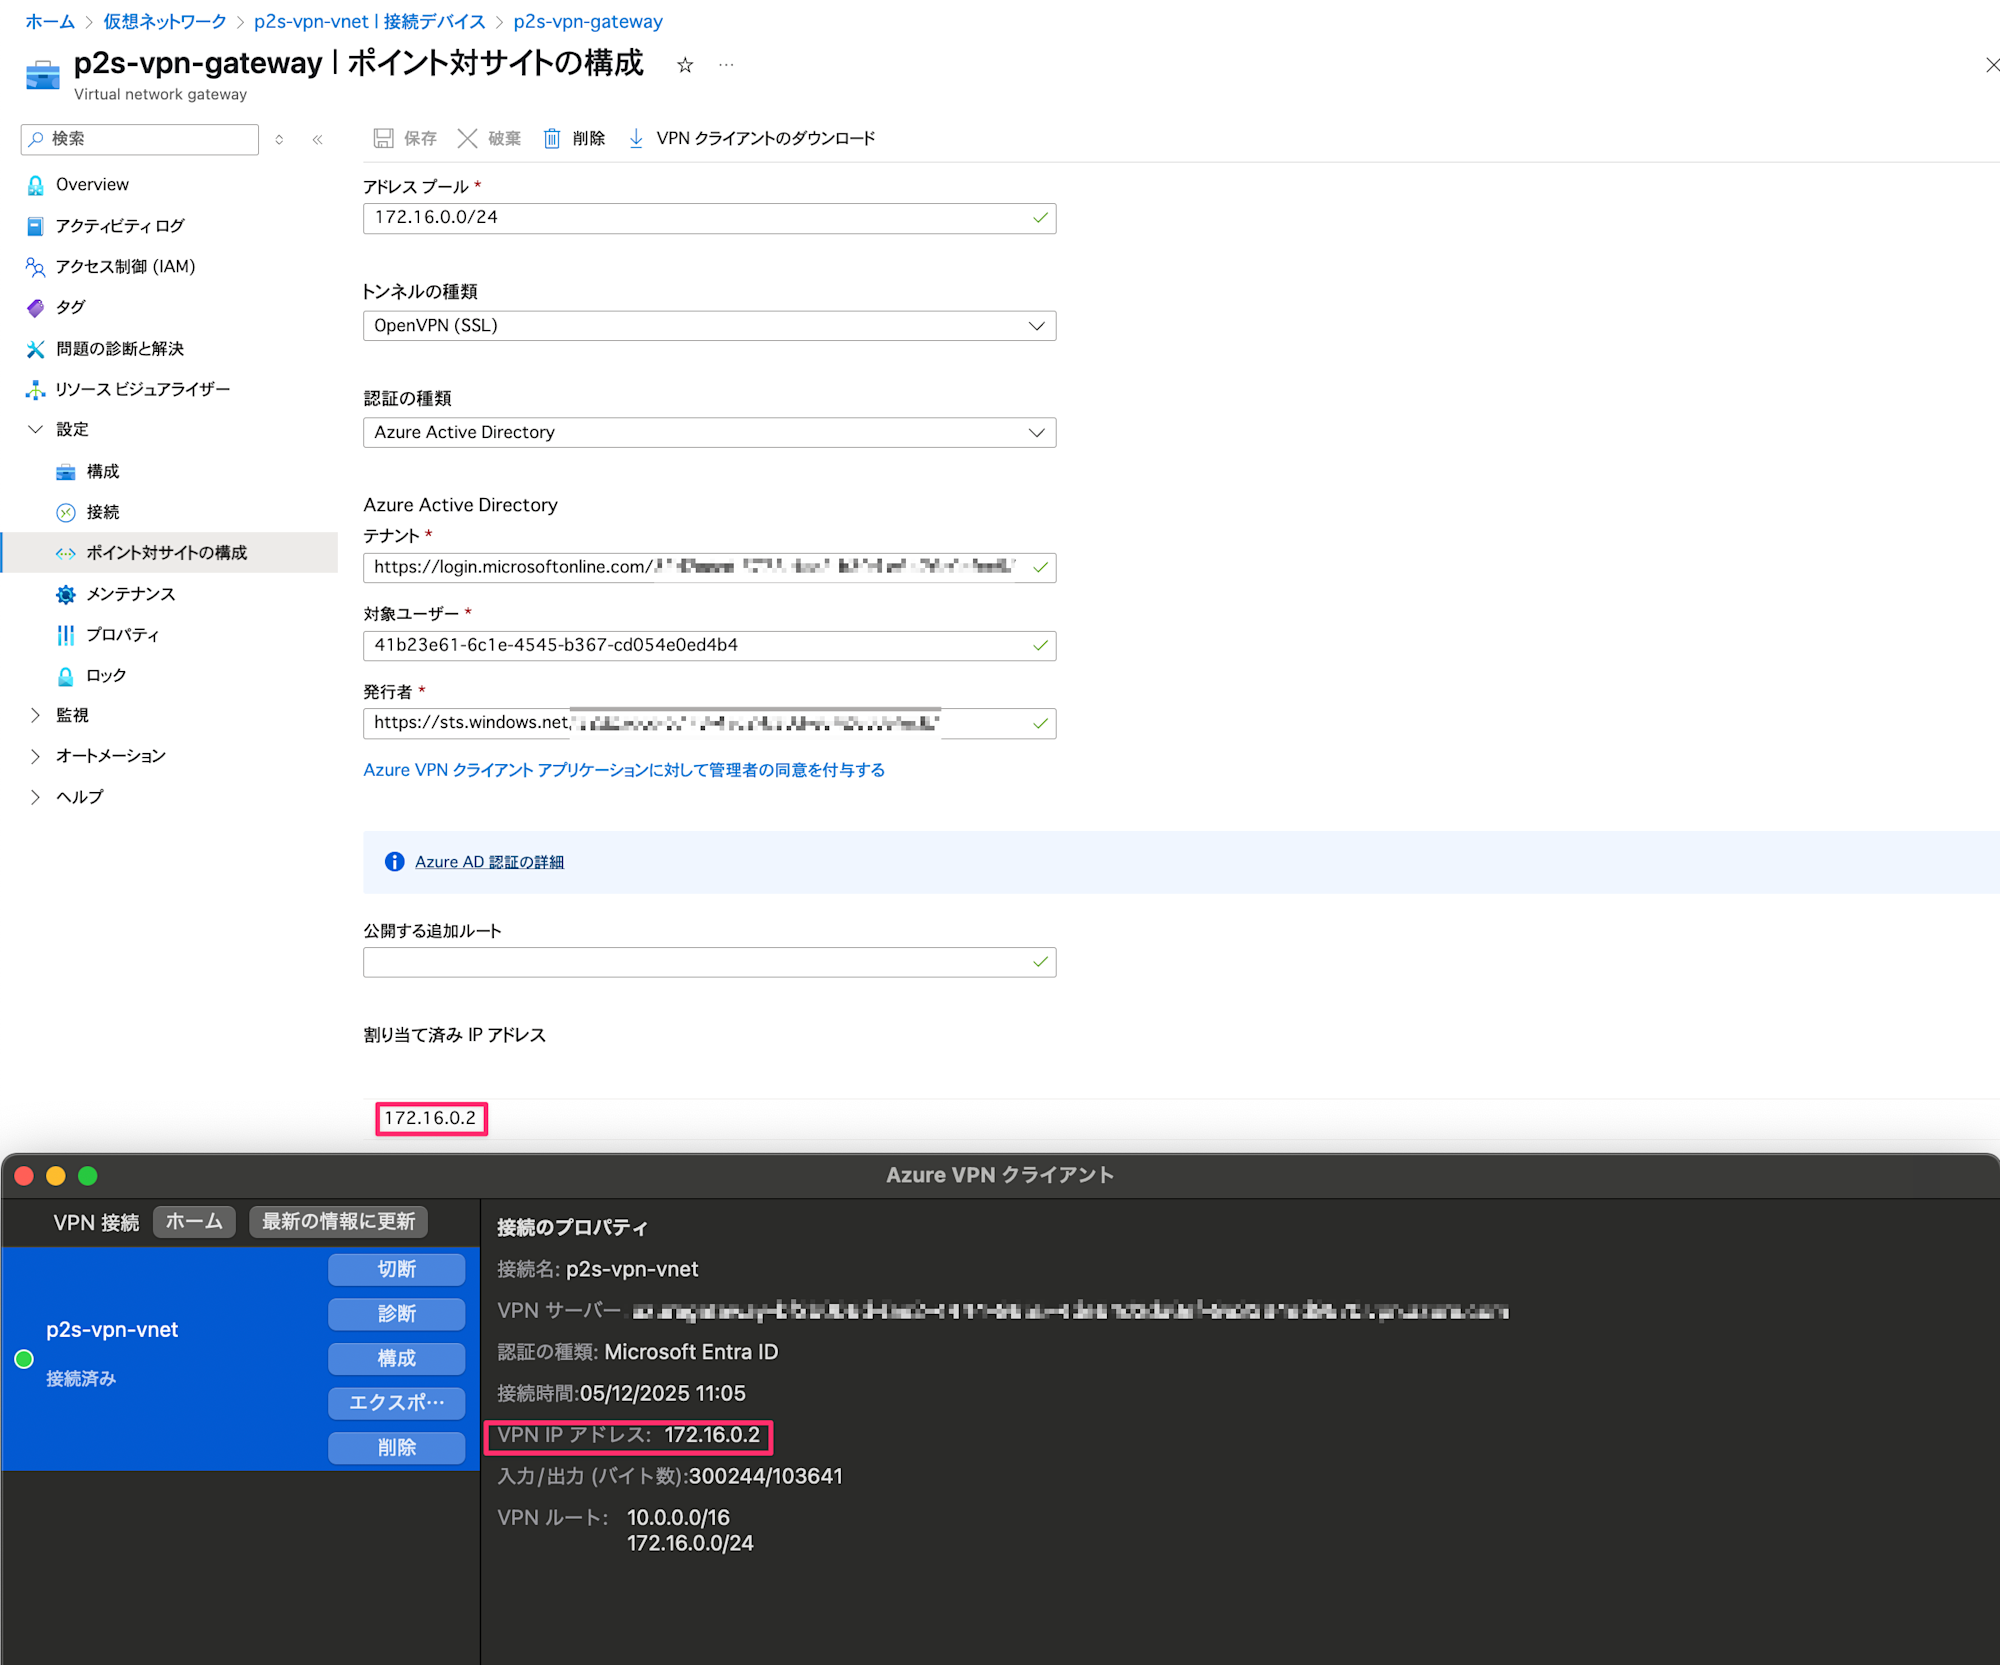The width and height of the screenshot is (2000, 1665).
Task: Click the プロパティ bars icon
Action: click(66, 635)
